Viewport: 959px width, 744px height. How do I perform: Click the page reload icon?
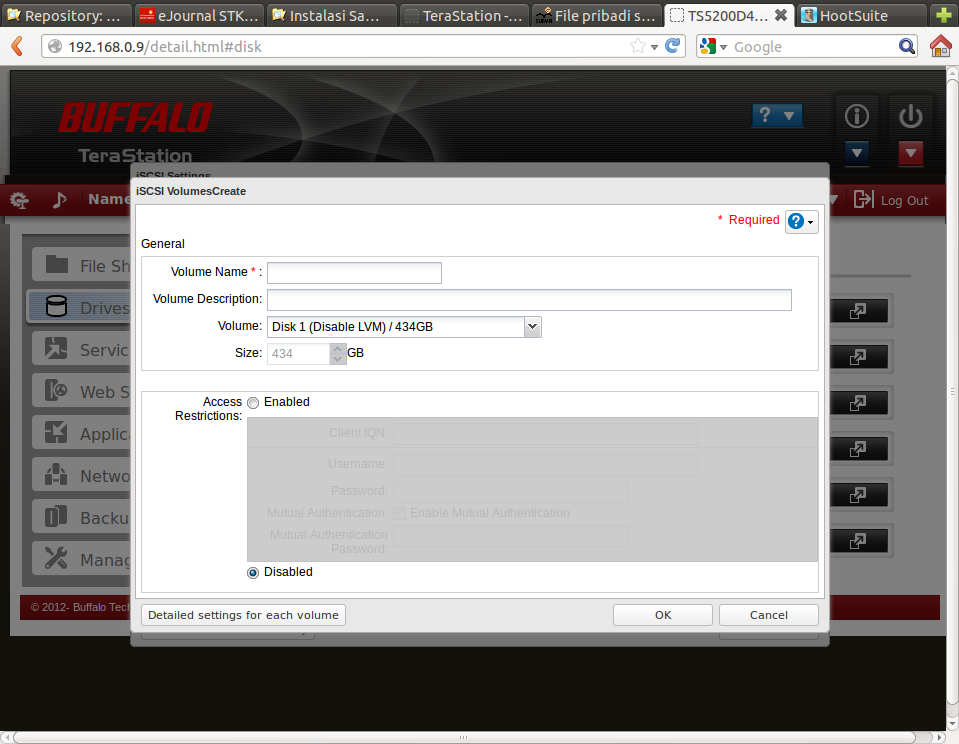673,46
